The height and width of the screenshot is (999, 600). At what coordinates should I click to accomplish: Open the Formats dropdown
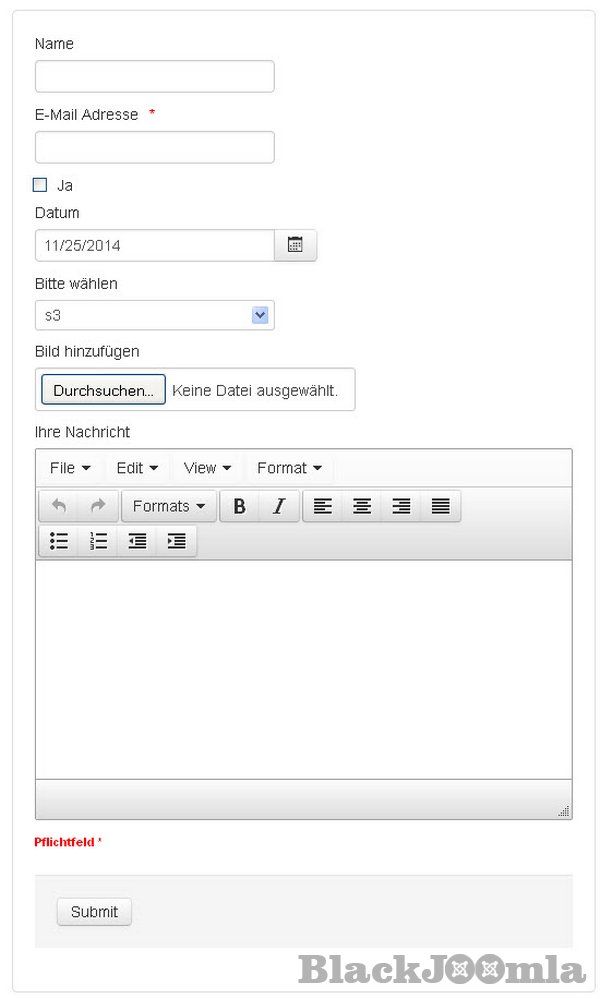coord(168,506)
